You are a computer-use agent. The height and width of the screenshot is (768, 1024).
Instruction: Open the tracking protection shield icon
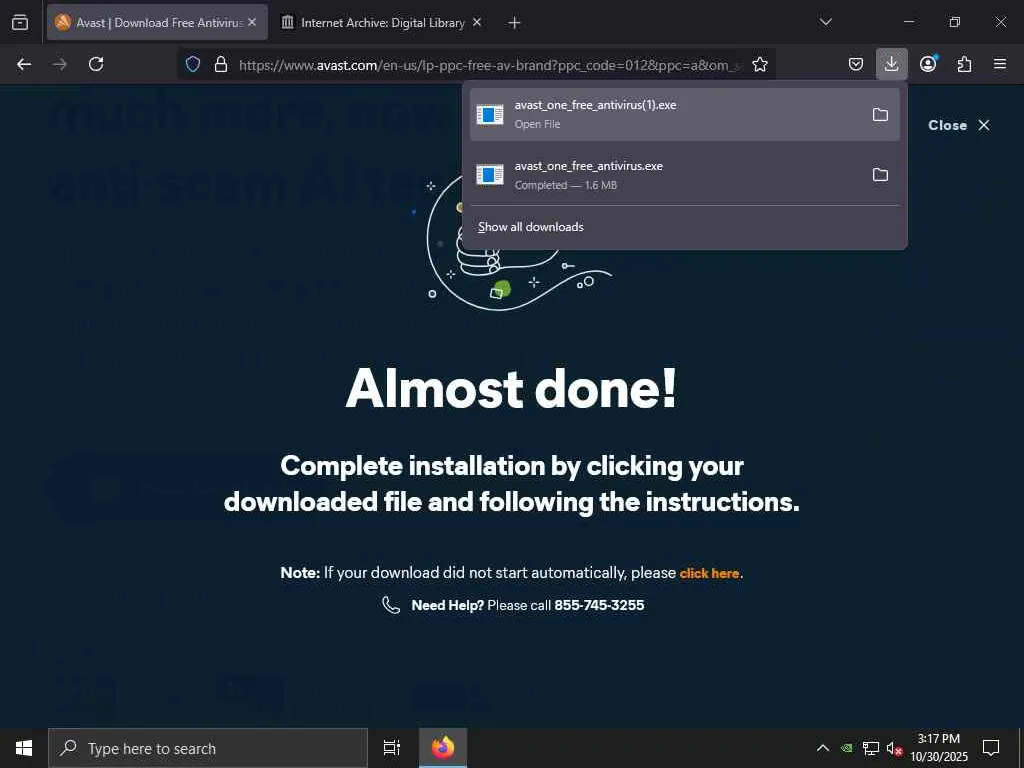point(193,64)
